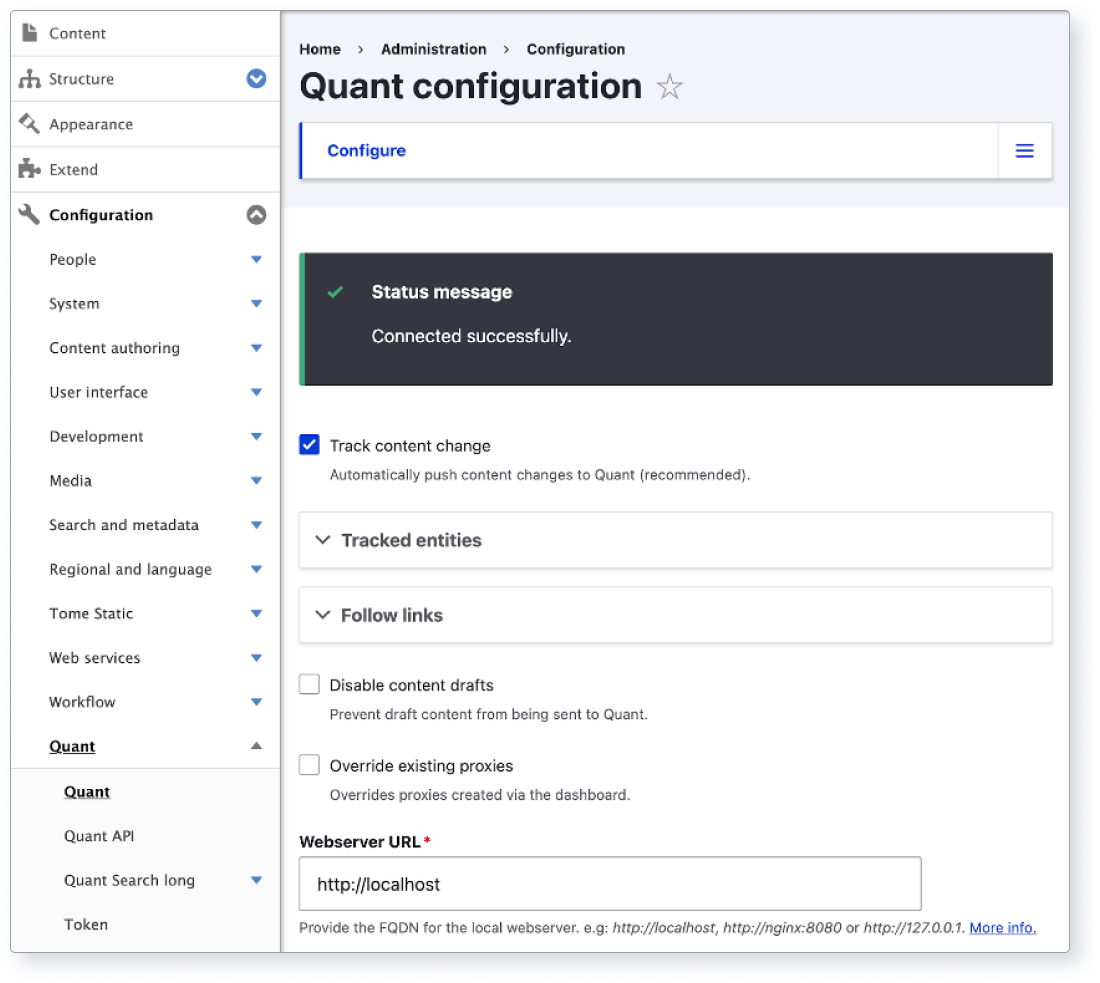The image size is (1100, 983).
Task: Go to Administration via breadcrumb link
Action: [x=433, y=48]
